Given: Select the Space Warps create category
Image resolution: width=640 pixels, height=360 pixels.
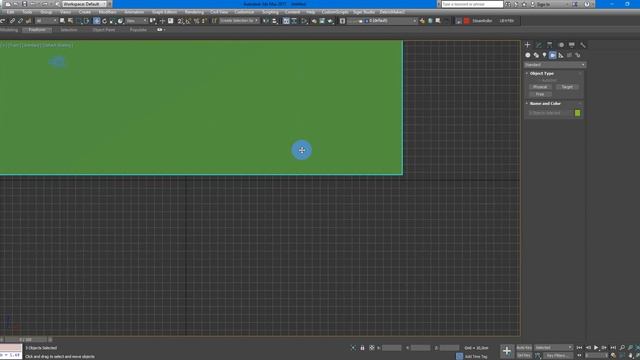Looking at the screenshot, I should [x=569, y=55].
